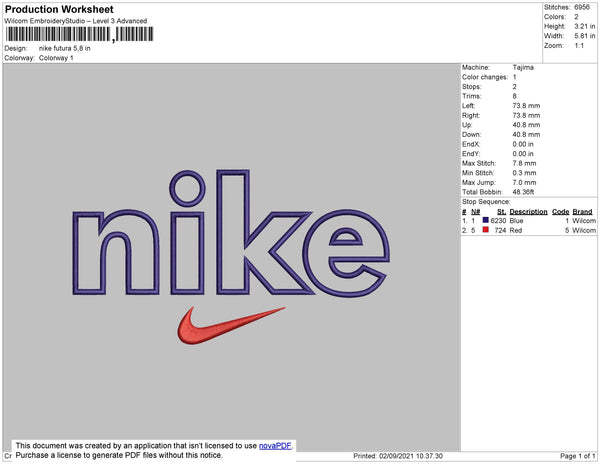Click the Brand column header

[x=582, y=212]
